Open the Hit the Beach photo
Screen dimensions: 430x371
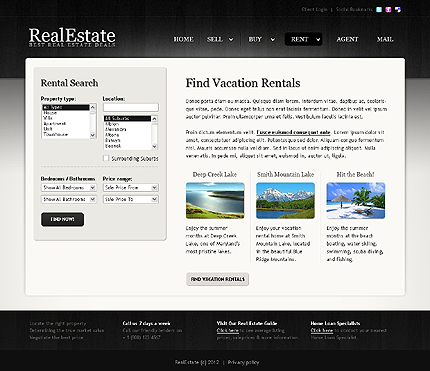[356, 200]
